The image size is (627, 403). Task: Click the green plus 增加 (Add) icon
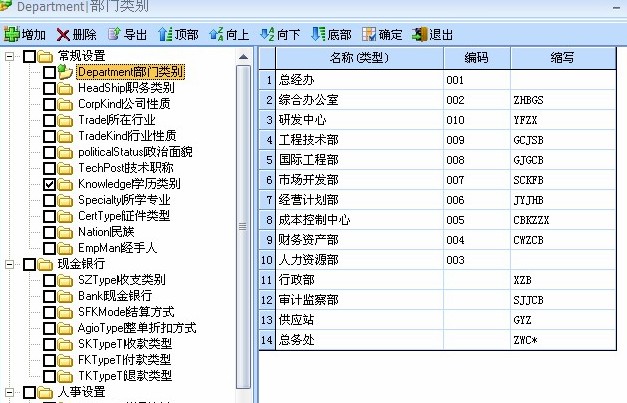[12, 34]
